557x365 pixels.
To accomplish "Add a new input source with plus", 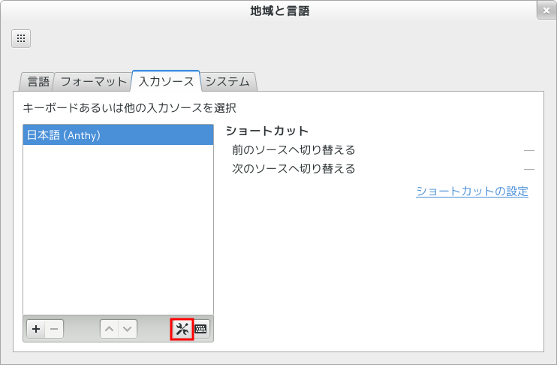I will click(36, 329).
